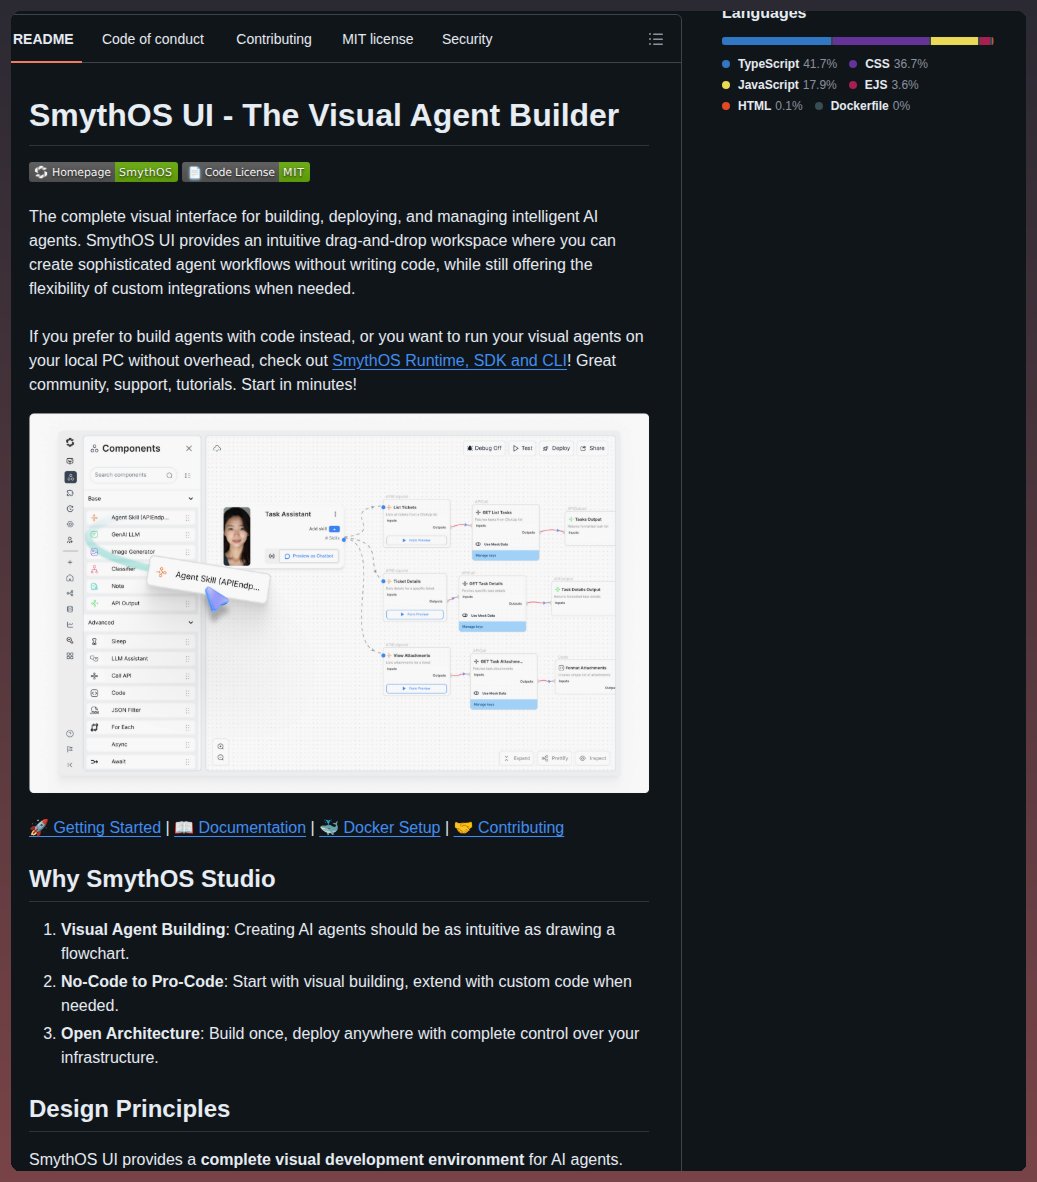Click Contributing link below the screenshot
This screenshot has width=1037, height=1182.
pyautogui.click(x=509, y=827)
